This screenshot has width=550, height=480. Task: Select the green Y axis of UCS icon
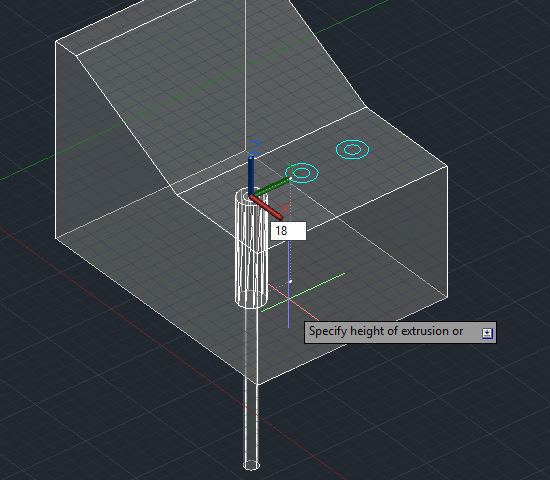272,186
